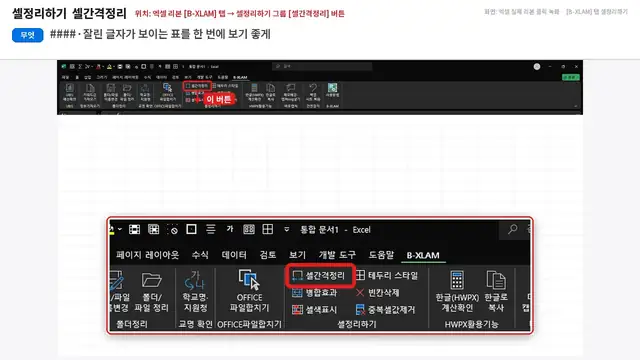
Task: Open the 페이지 레이아웃 tab in enlarged ribbon
Action: [147, 255]
